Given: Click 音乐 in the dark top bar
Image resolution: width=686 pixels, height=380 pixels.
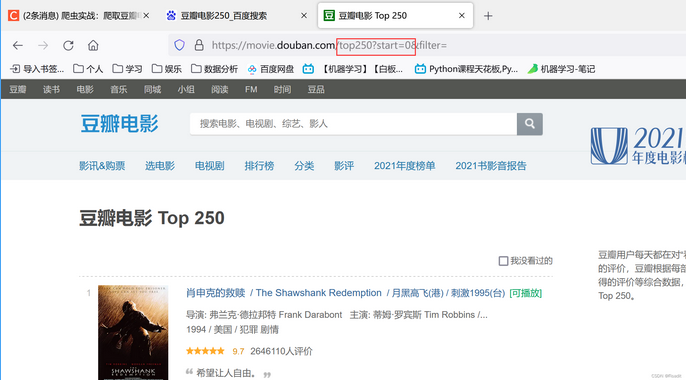Looking at the screenshot, I should [x=119, y=90].
